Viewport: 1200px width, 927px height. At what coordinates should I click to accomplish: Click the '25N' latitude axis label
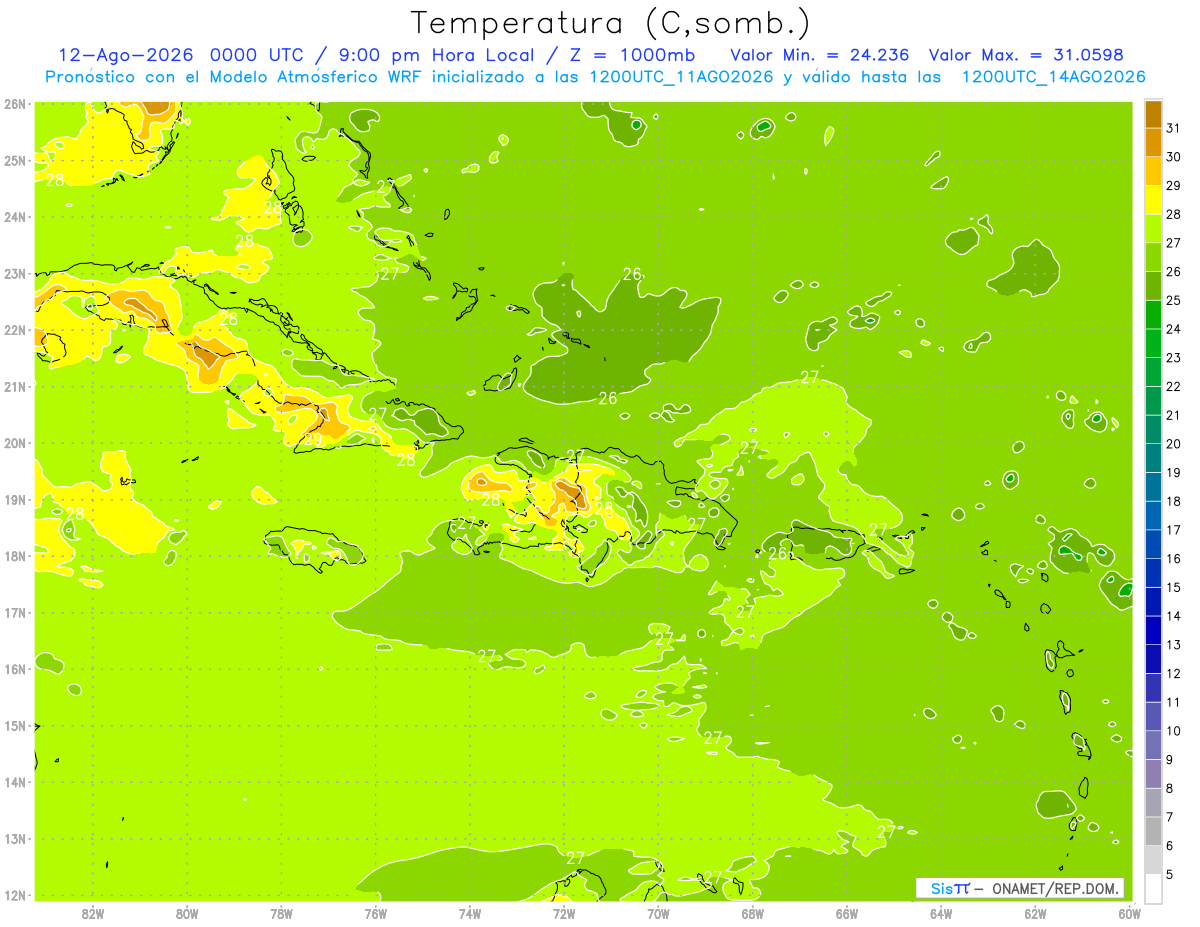tap(15, 161)
